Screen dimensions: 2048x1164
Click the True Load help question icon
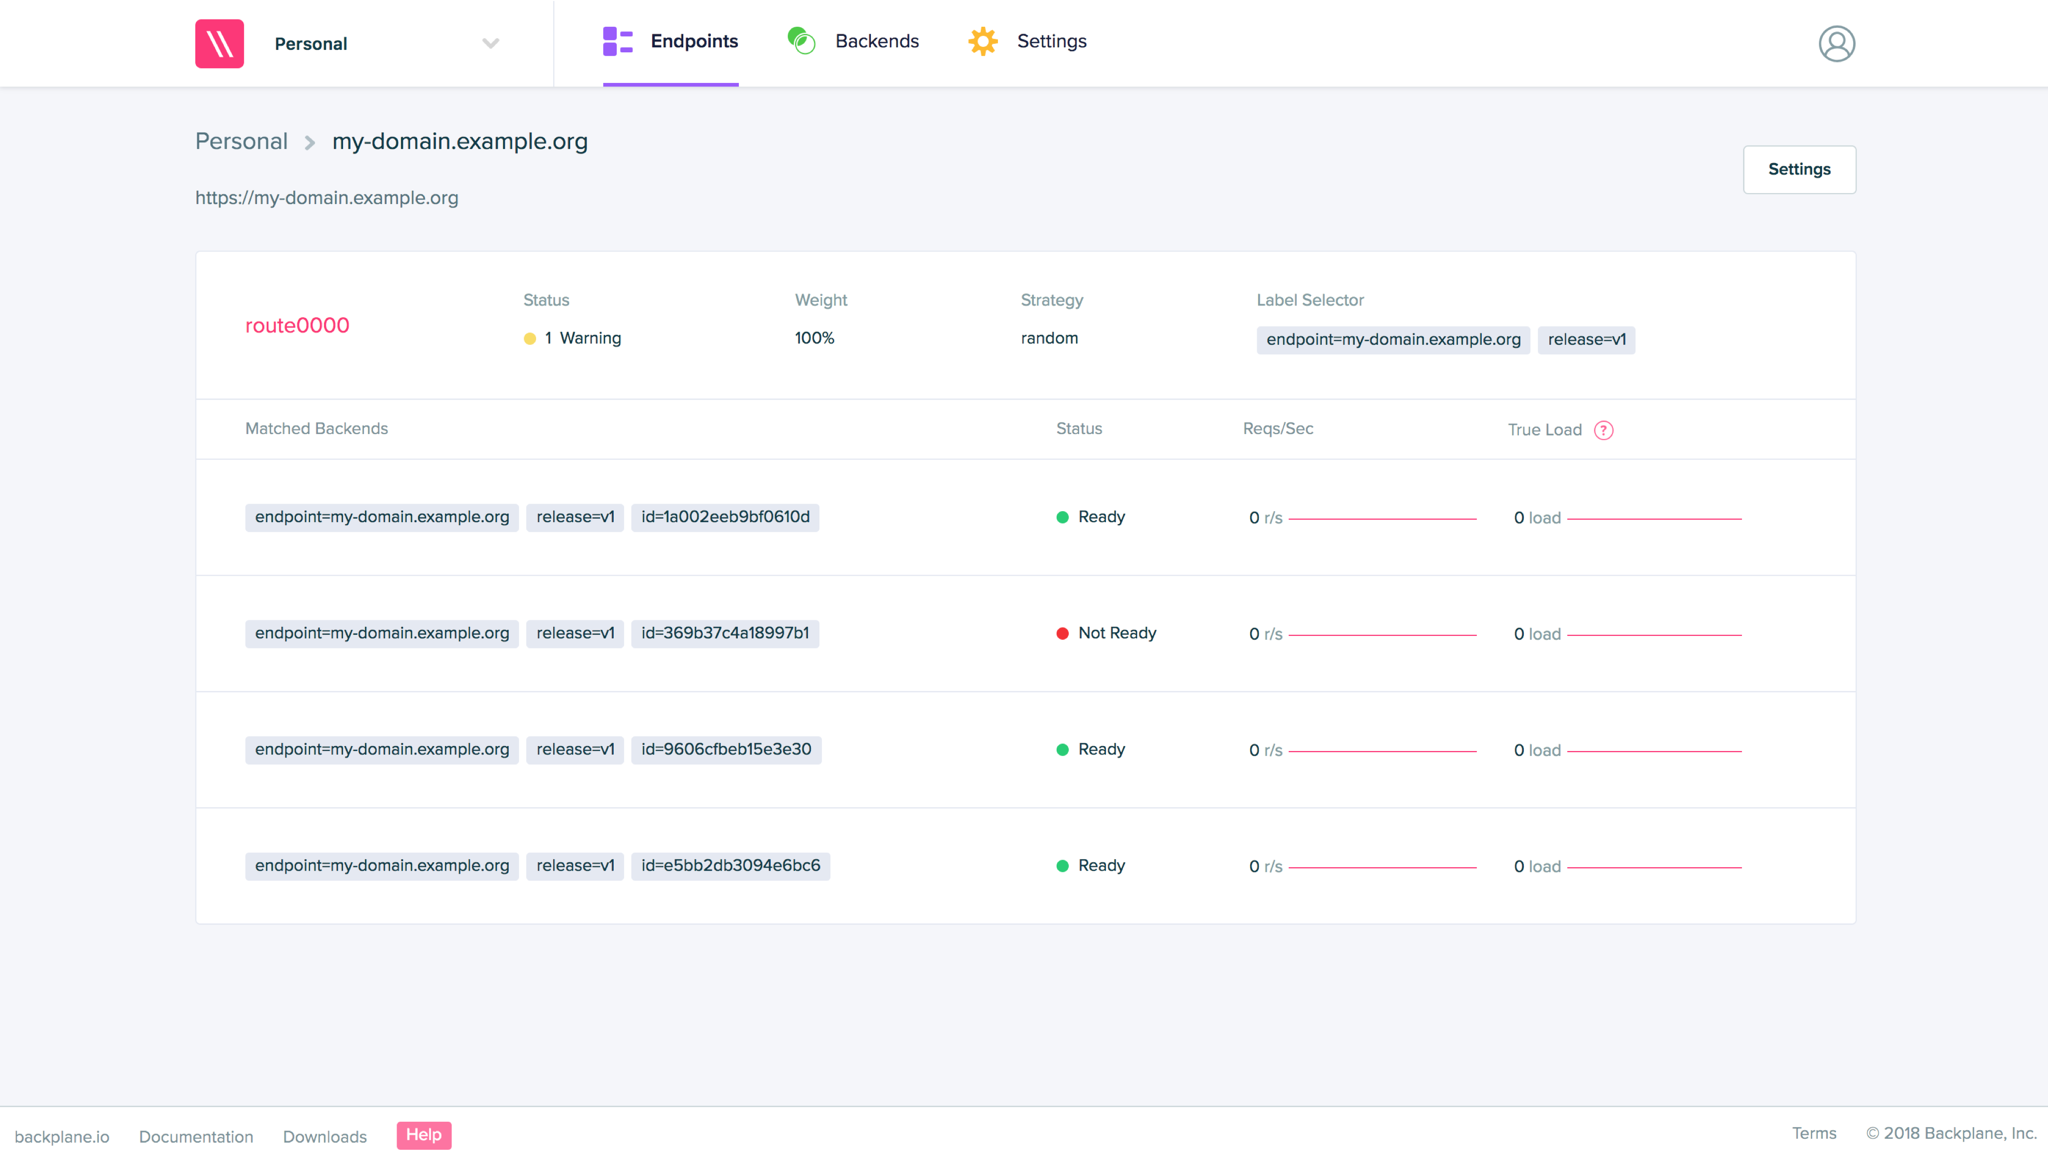(x=1603, y=430)
